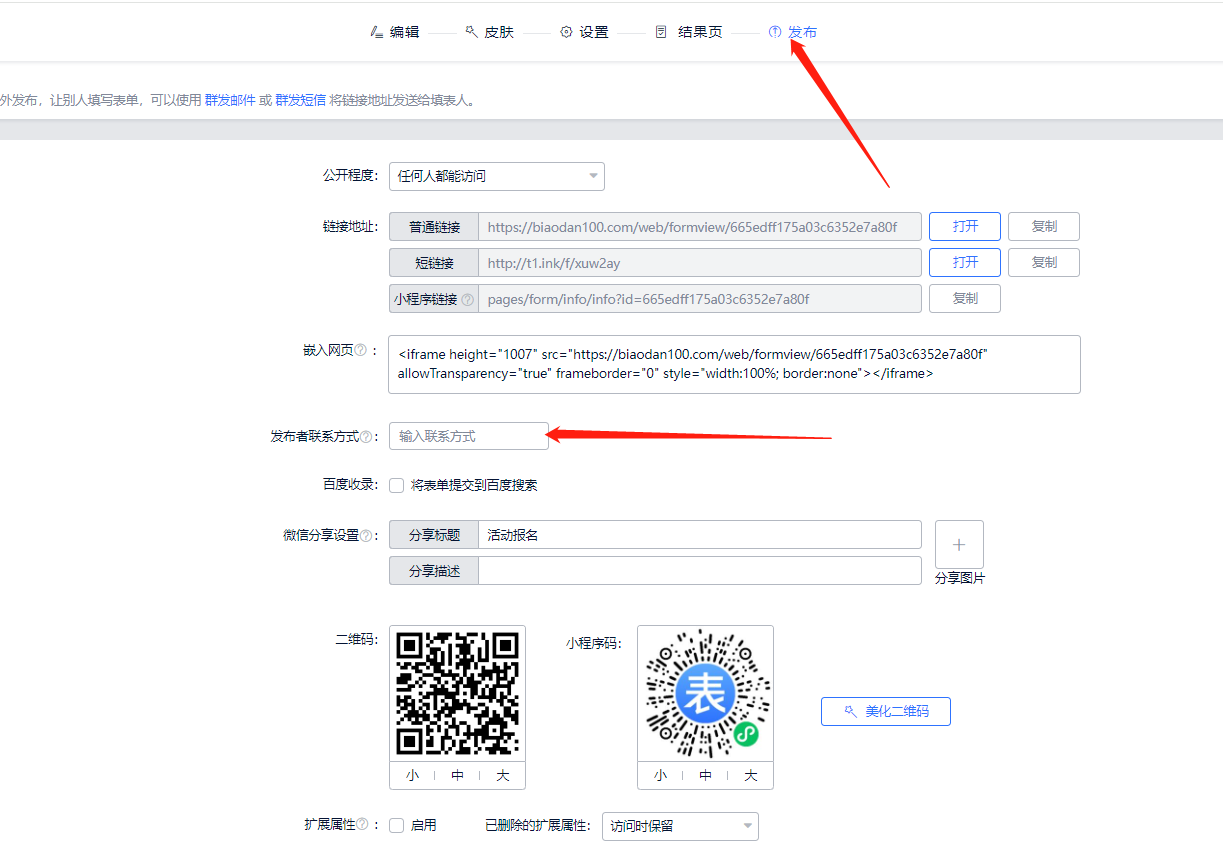Tick the 扩展属性 启用 checkbox
The image size is (1223, 857).
click(397, 826)
